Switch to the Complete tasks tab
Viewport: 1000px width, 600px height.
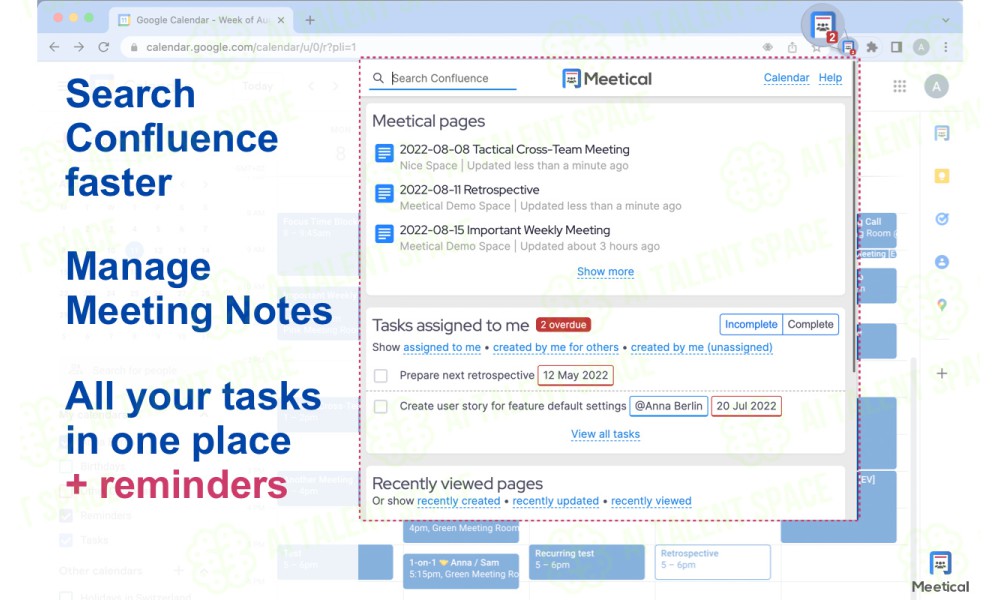pyautogui.click(x=810, y=325)
